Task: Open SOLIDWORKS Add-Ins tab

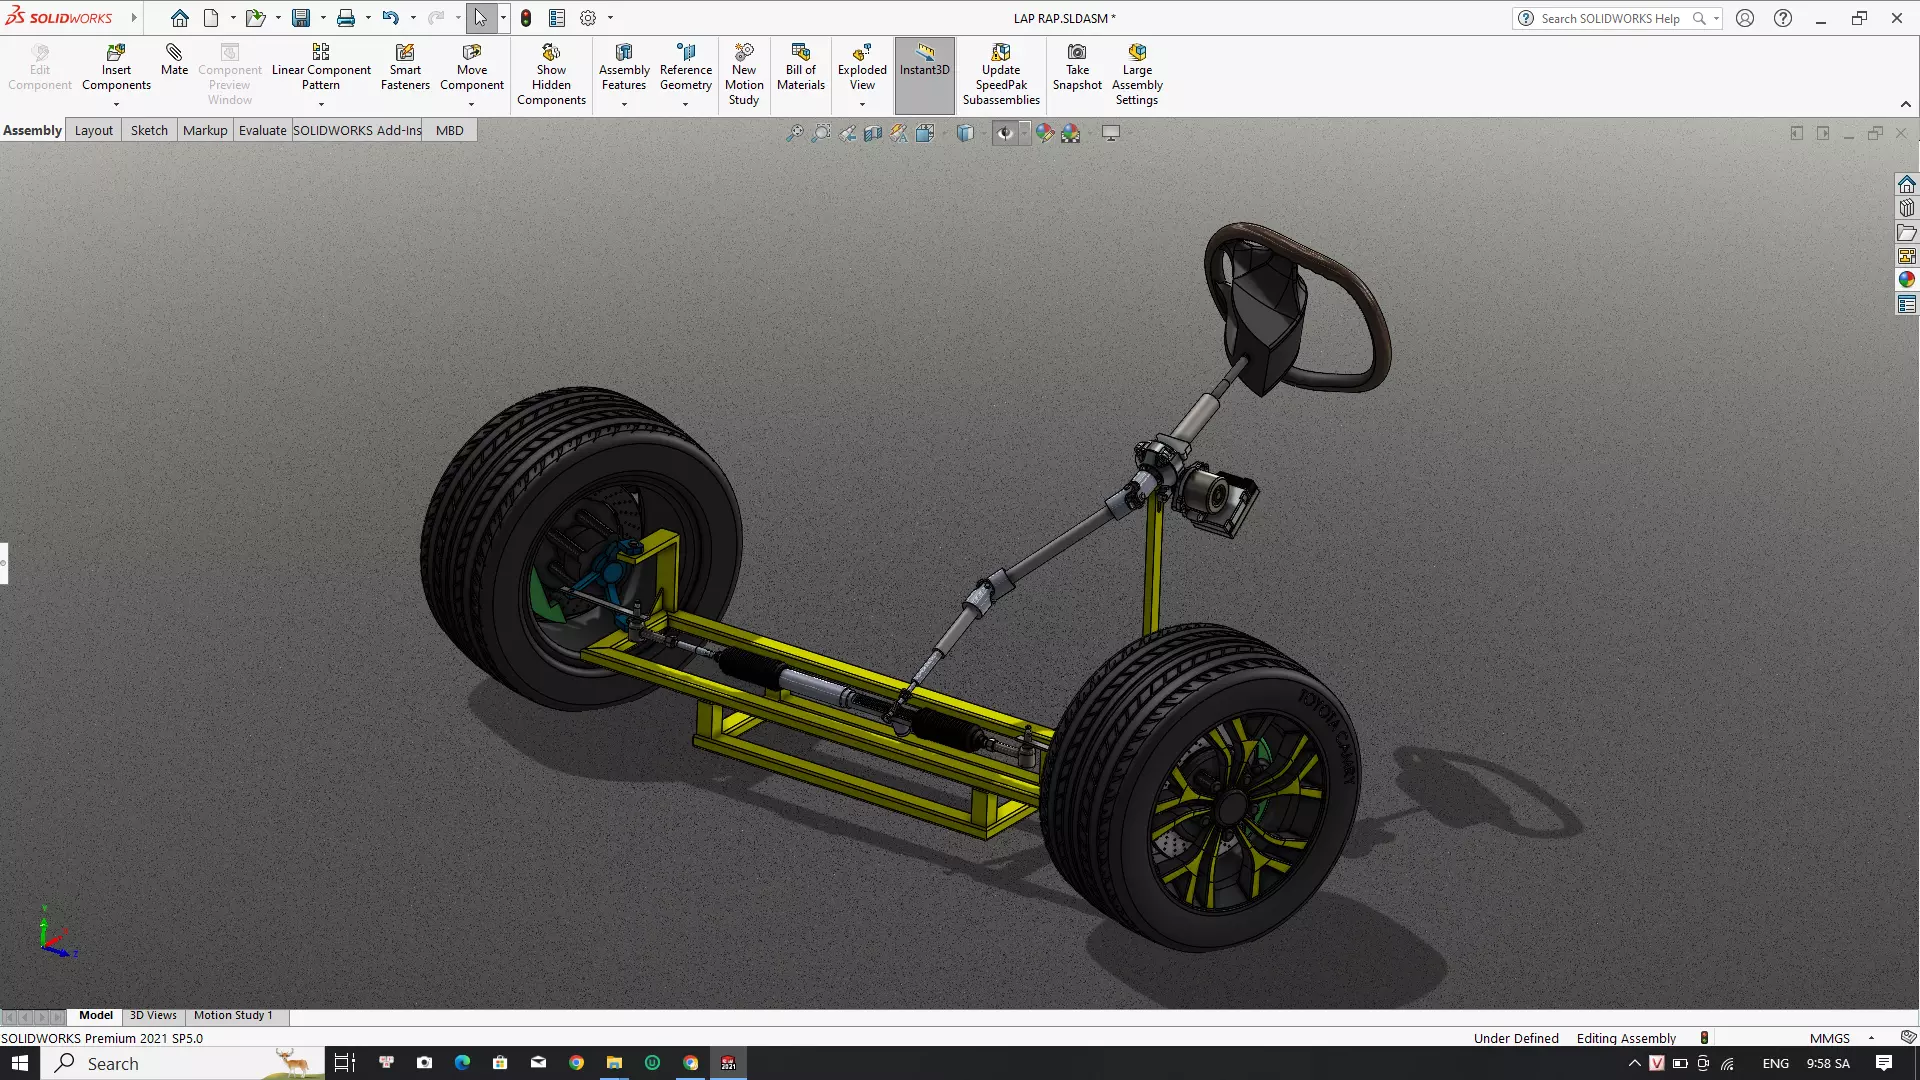Action: coord(357,130)
